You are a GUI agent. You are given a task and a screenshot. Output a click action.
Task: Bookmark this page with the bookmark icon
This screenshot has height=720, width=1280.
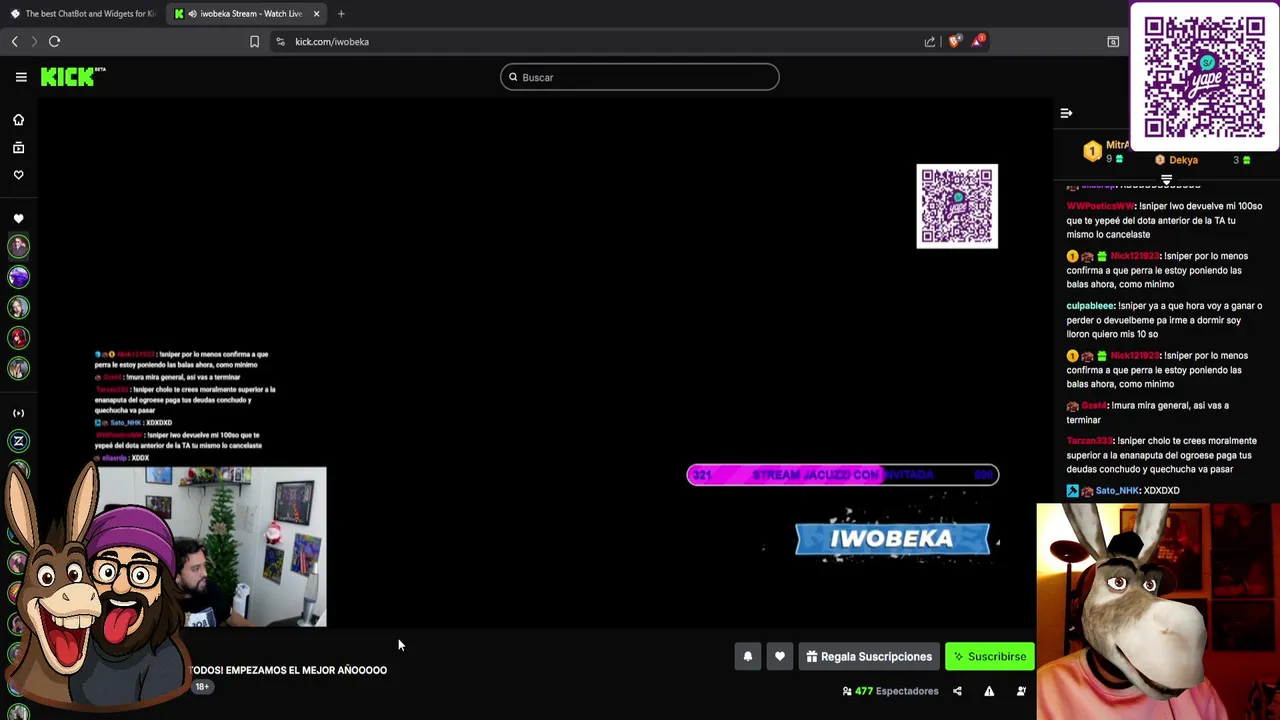[254, 41]
